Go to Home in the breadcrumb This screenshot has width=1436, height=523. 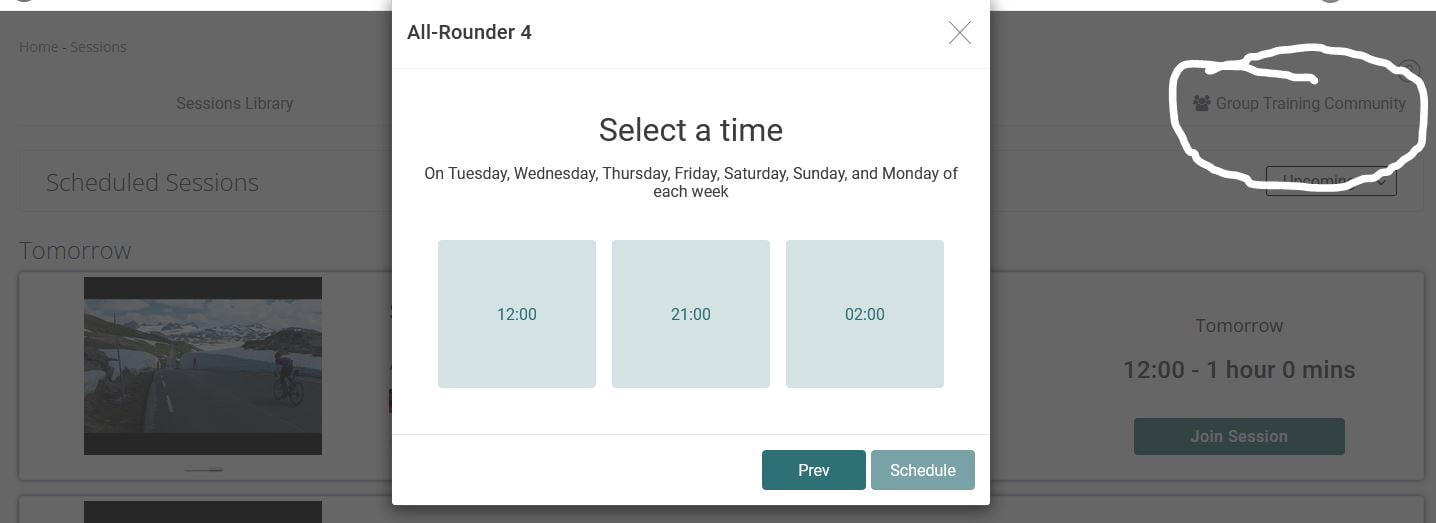(38, 47)
